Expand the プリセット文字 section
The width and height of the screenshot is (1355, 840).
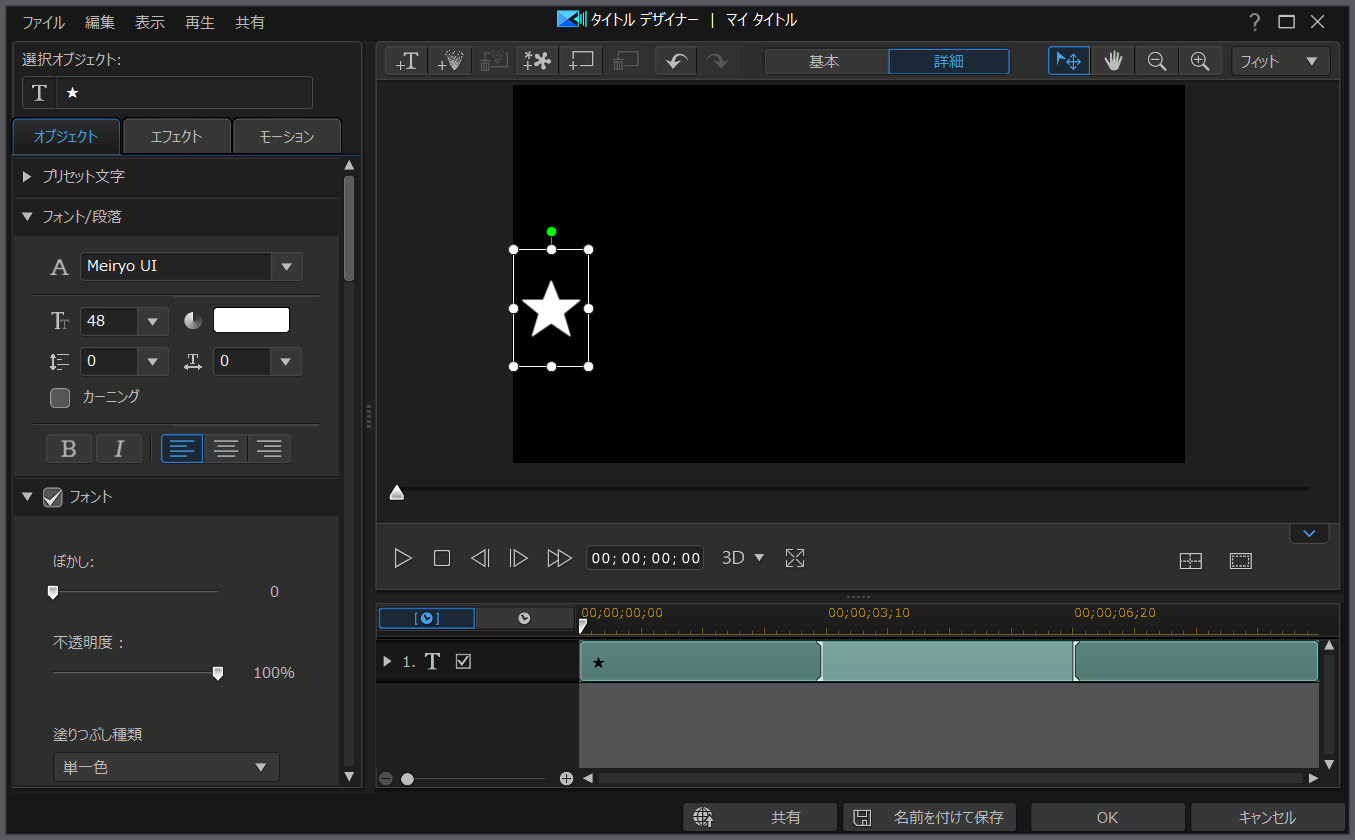coord(28,176)
